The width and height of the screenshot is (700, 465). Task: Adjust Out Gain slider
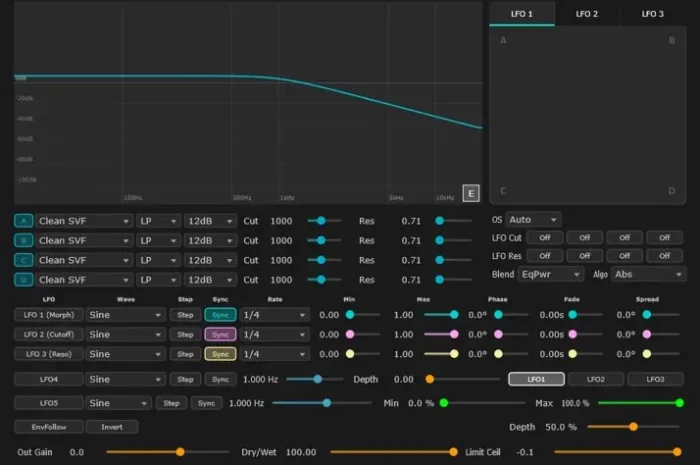point(167,452)
